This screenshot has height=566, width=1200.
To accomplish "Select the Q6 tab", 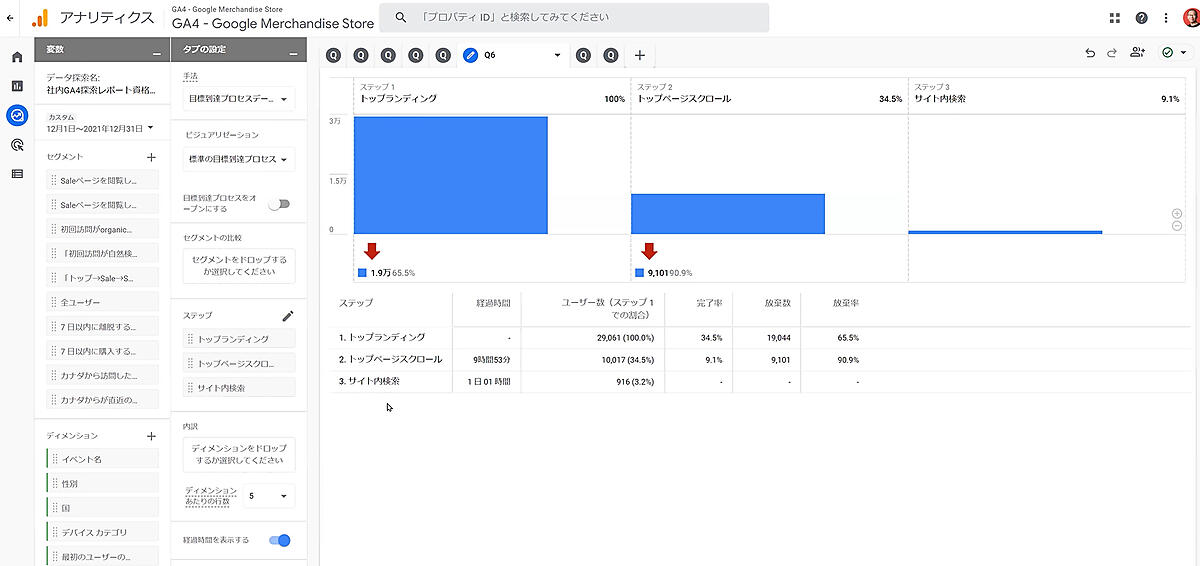I will [512, 55].
